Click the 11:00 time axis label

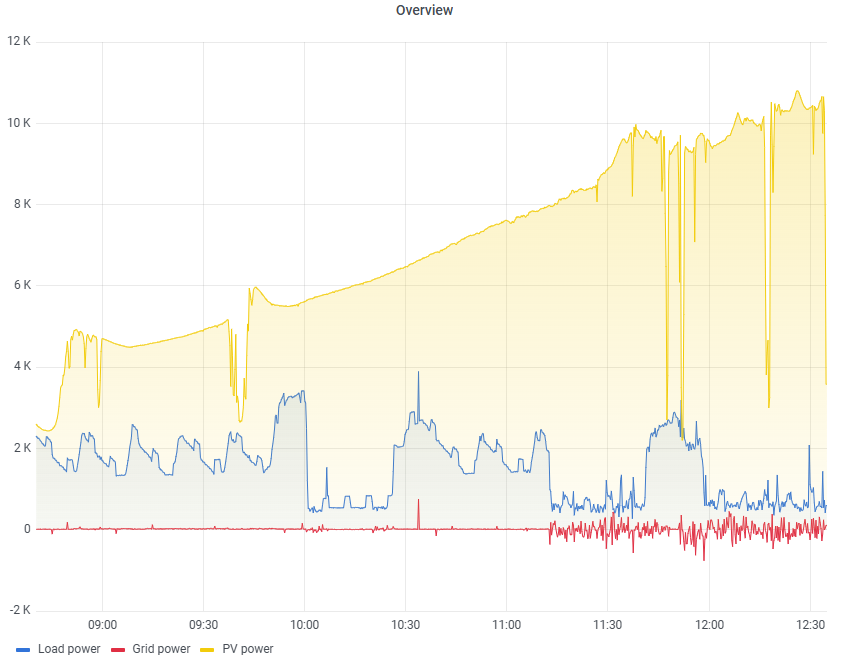(507, 625)
